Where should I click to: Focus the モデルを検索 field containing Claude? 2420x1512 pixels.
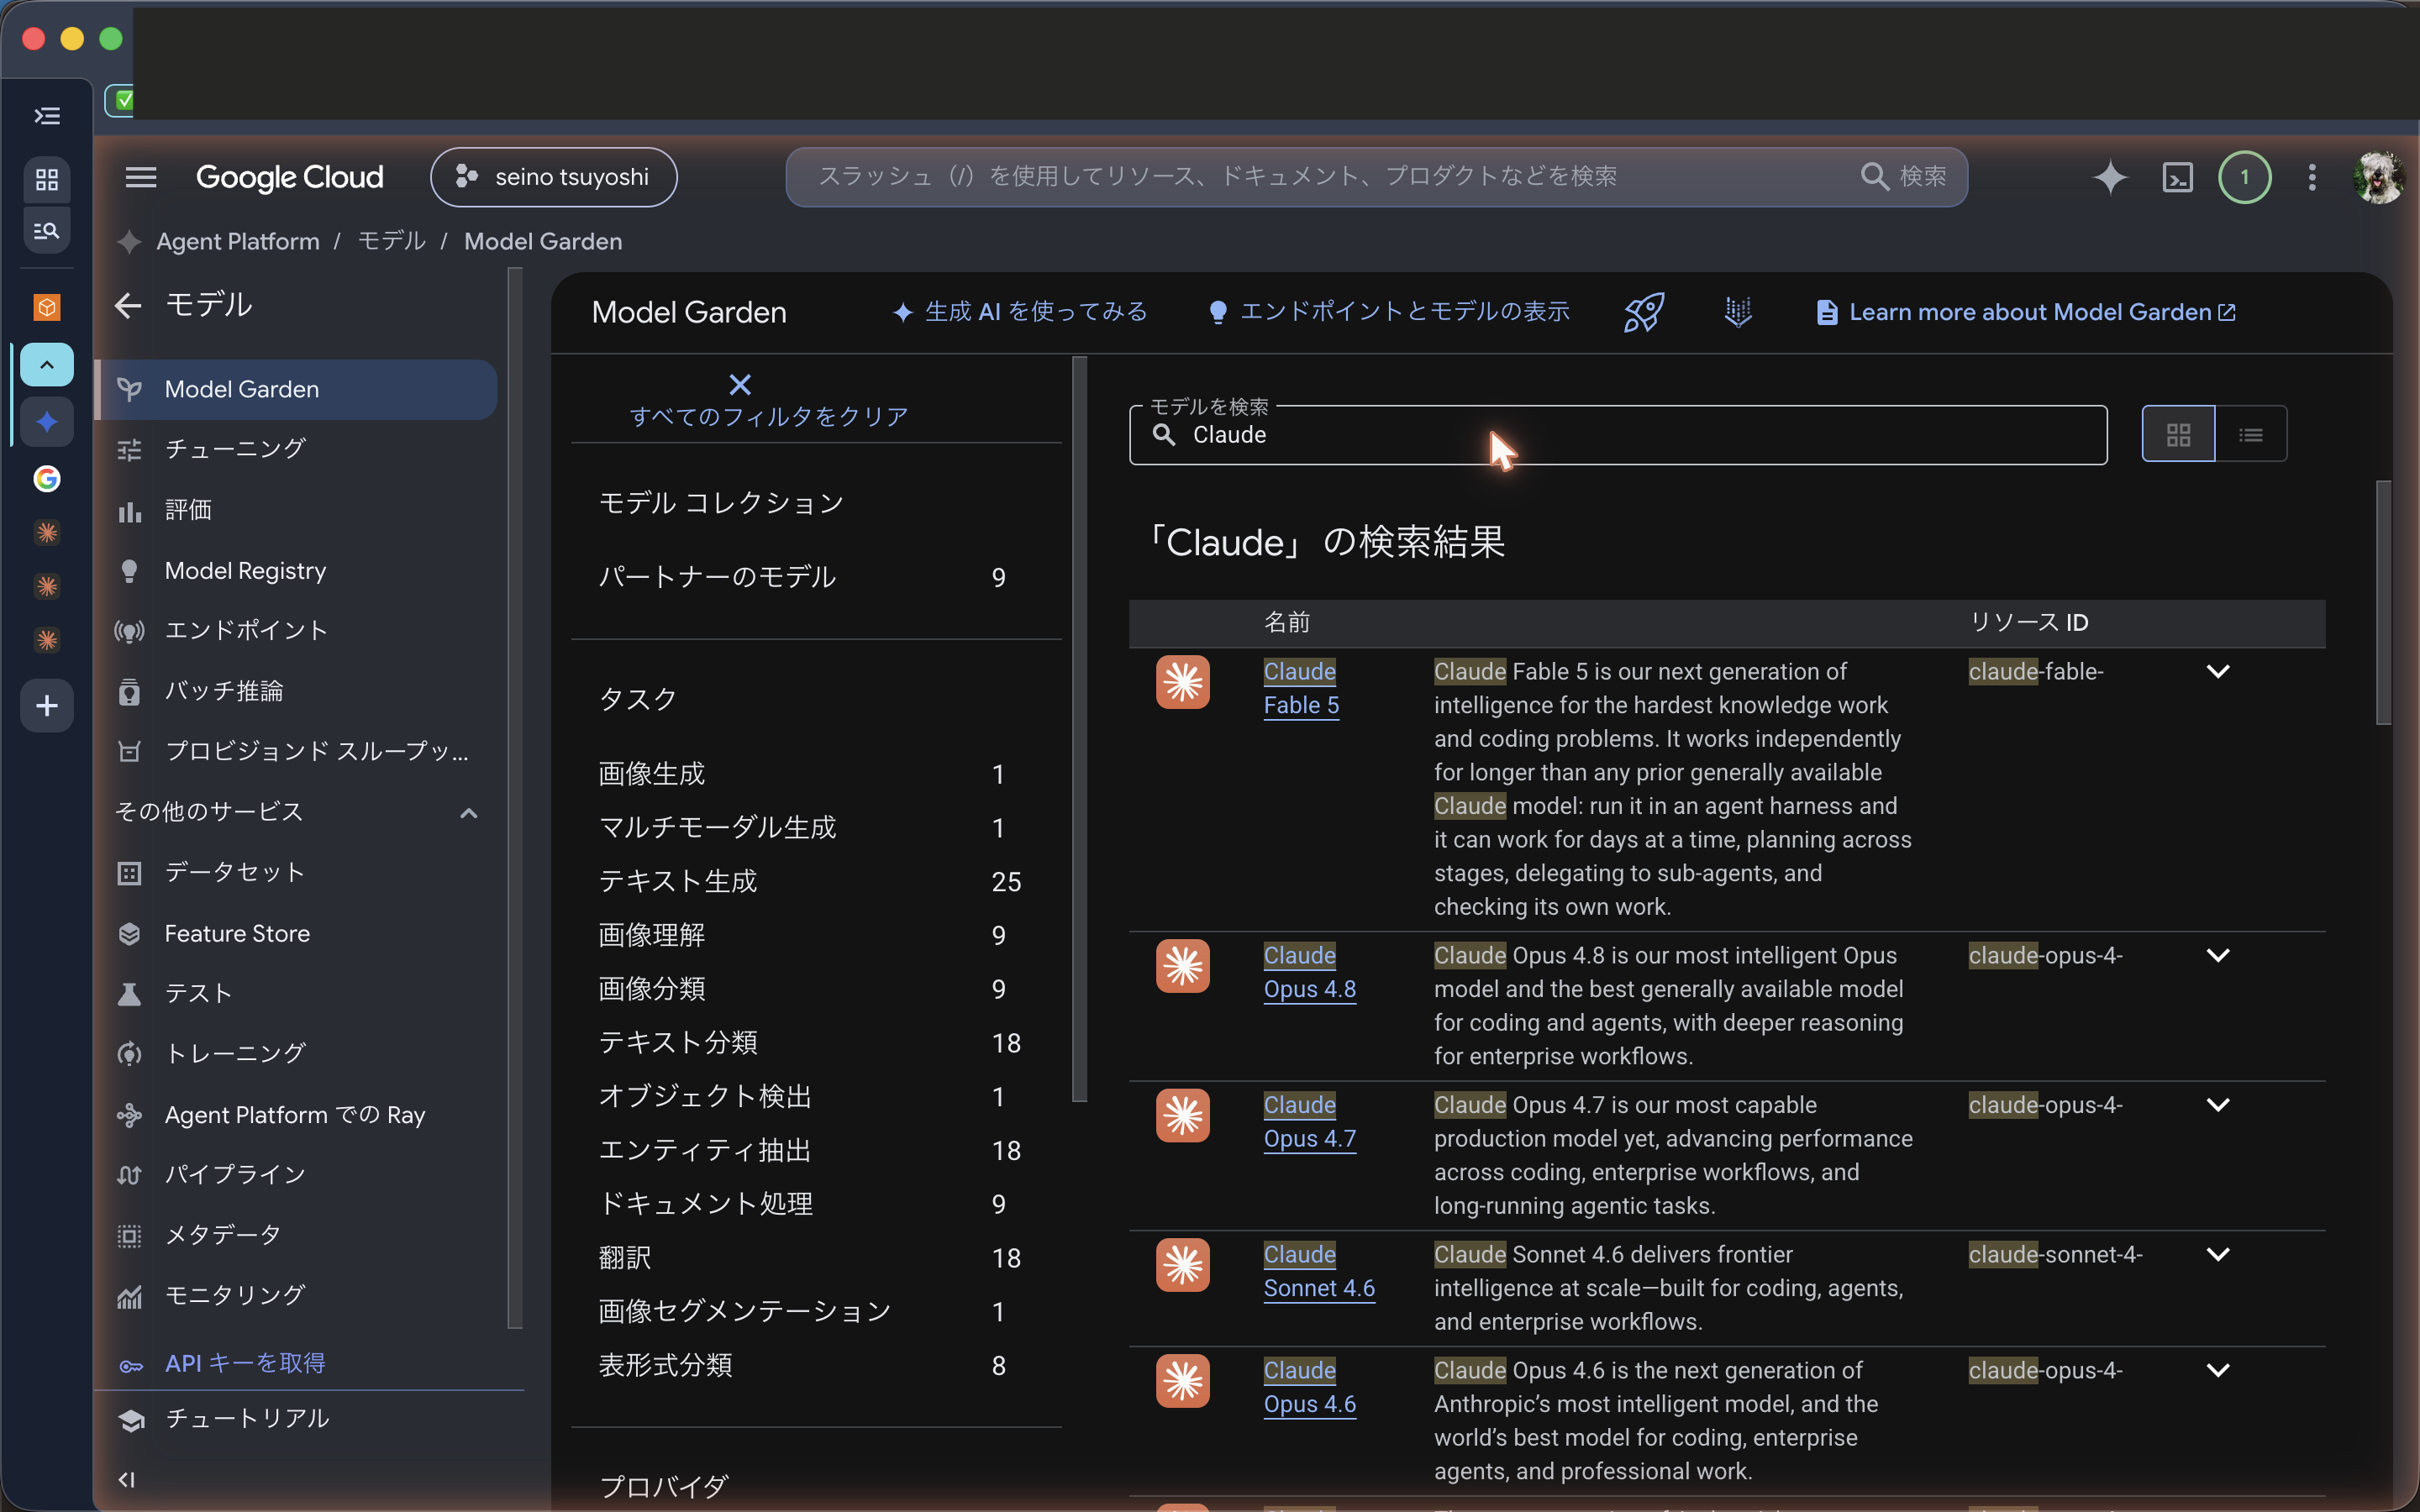coord(1618,435)
